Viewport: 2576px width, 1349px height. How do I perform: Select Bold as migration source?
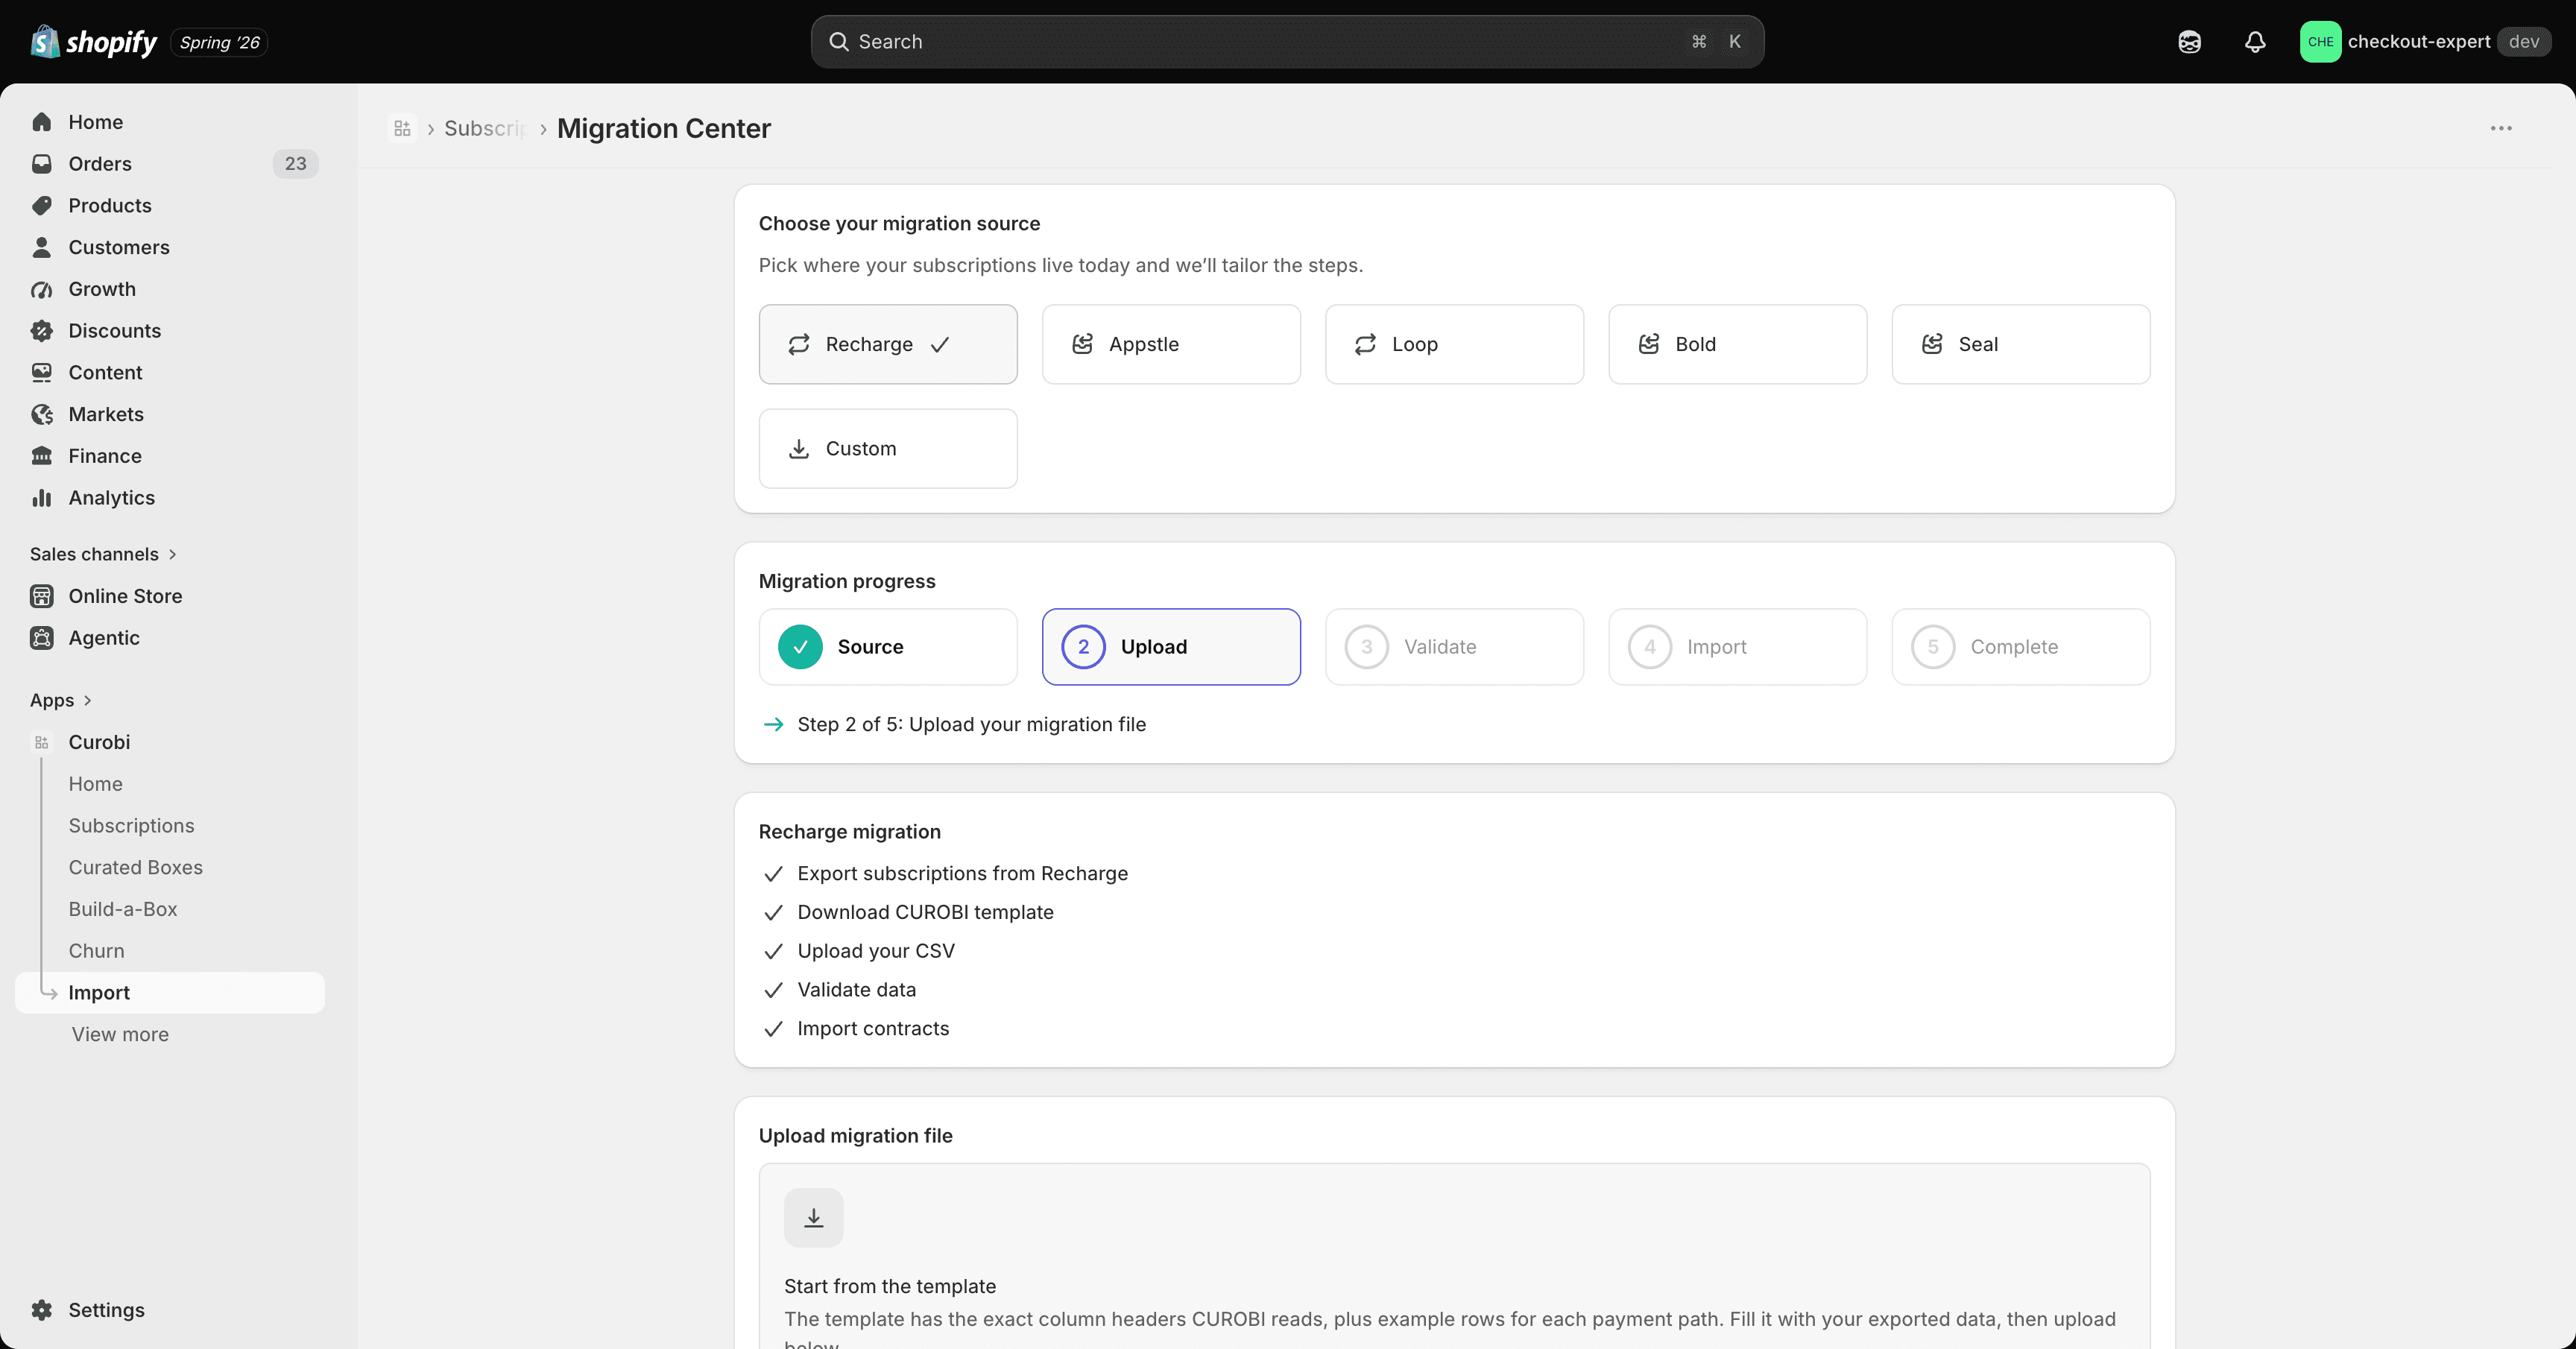pos(1737,344)
